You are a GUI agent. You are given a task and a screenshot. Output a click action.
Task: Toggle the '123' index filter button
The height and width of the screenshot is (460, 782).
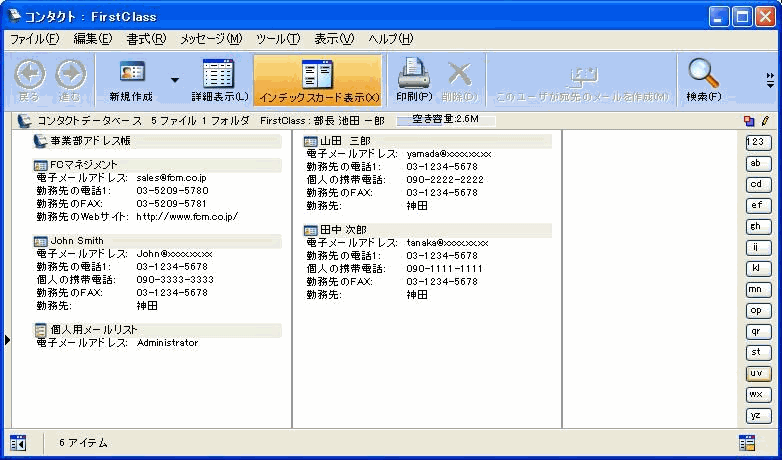pos(759,142)
